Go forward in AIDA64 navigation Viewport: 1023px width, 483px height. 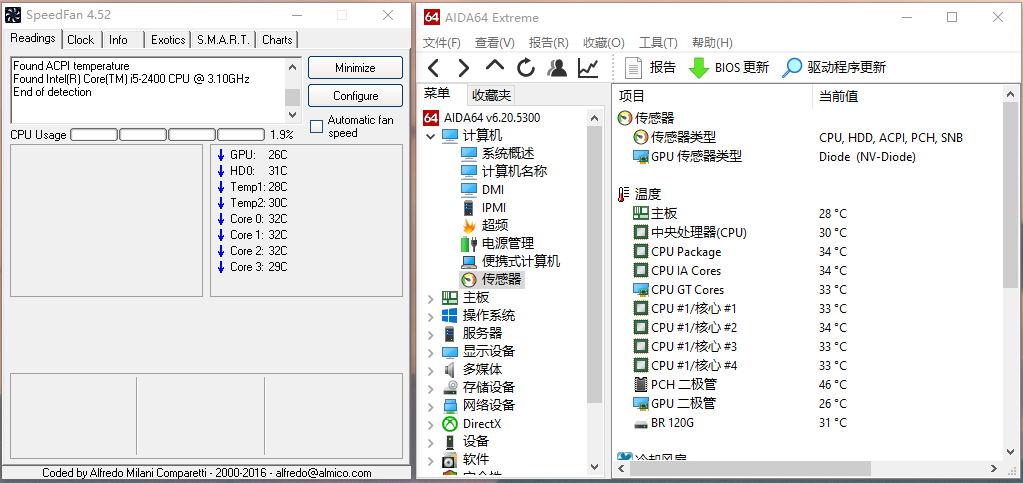coord(463,67)
